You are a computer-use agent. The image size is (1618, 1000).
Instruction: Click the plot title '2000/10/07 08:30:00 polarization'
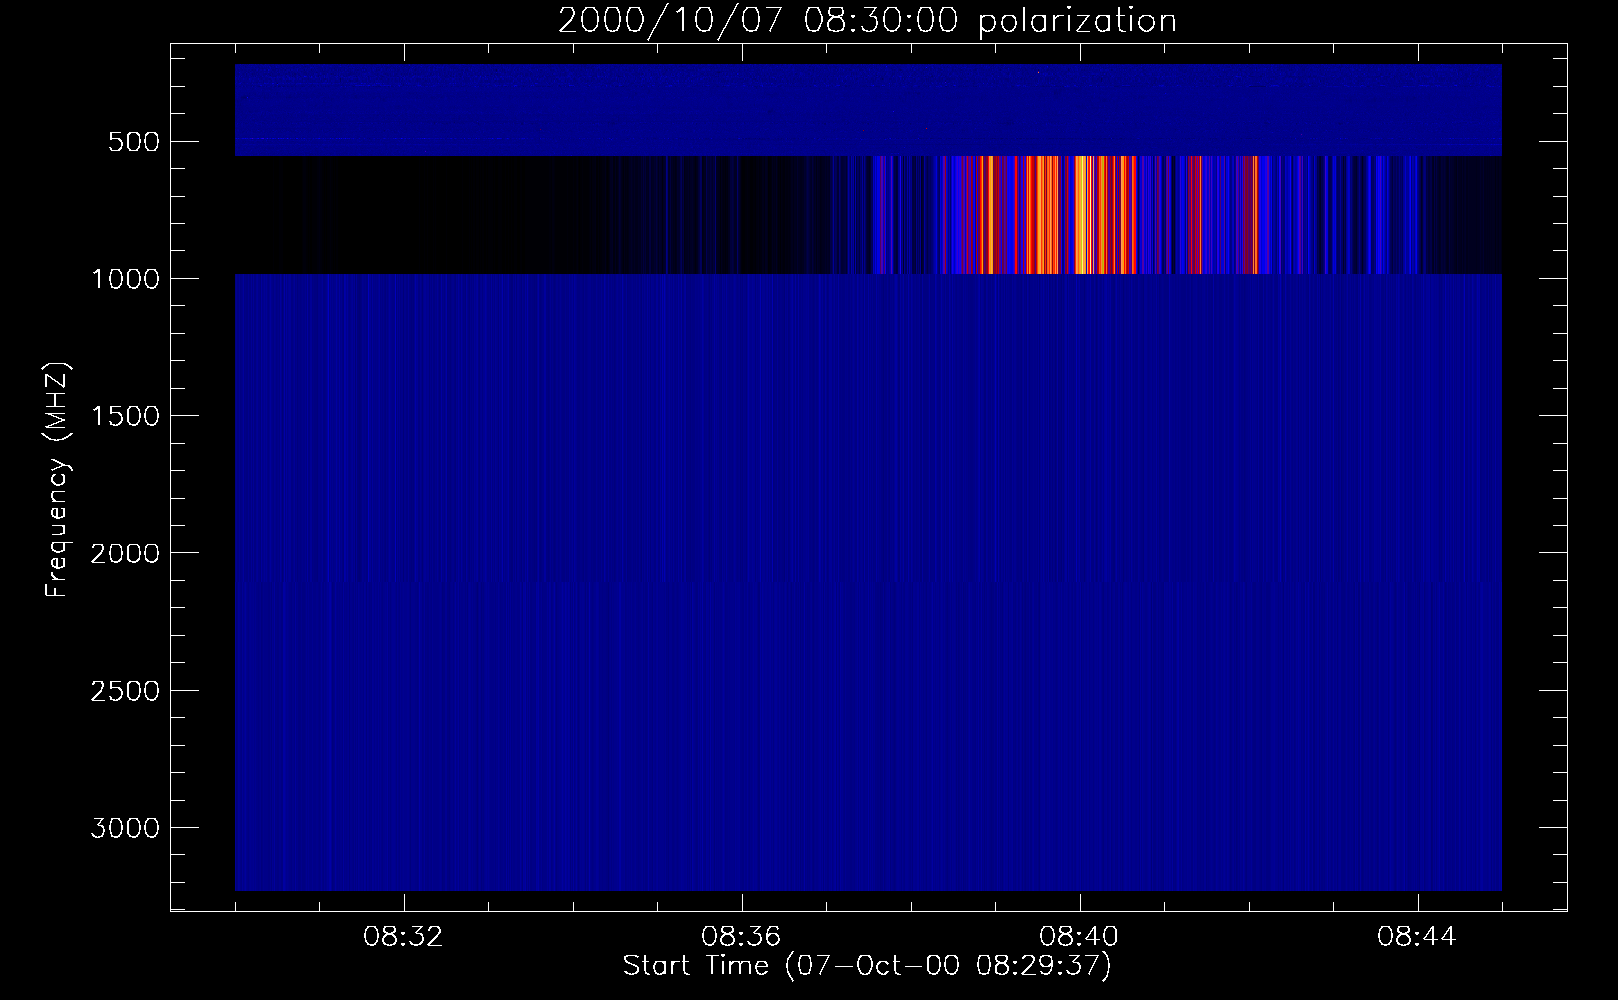click(x=867, y=21)
